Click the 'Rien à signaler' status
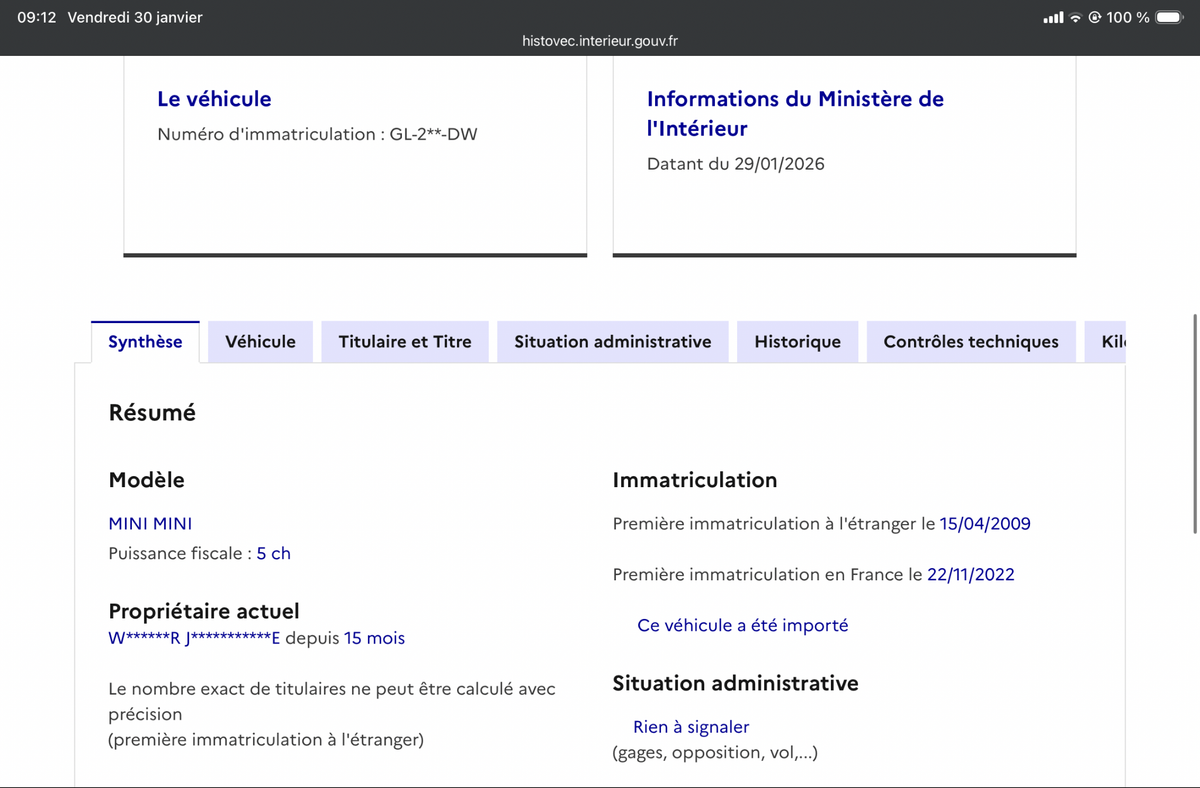 tap(691, 727)
